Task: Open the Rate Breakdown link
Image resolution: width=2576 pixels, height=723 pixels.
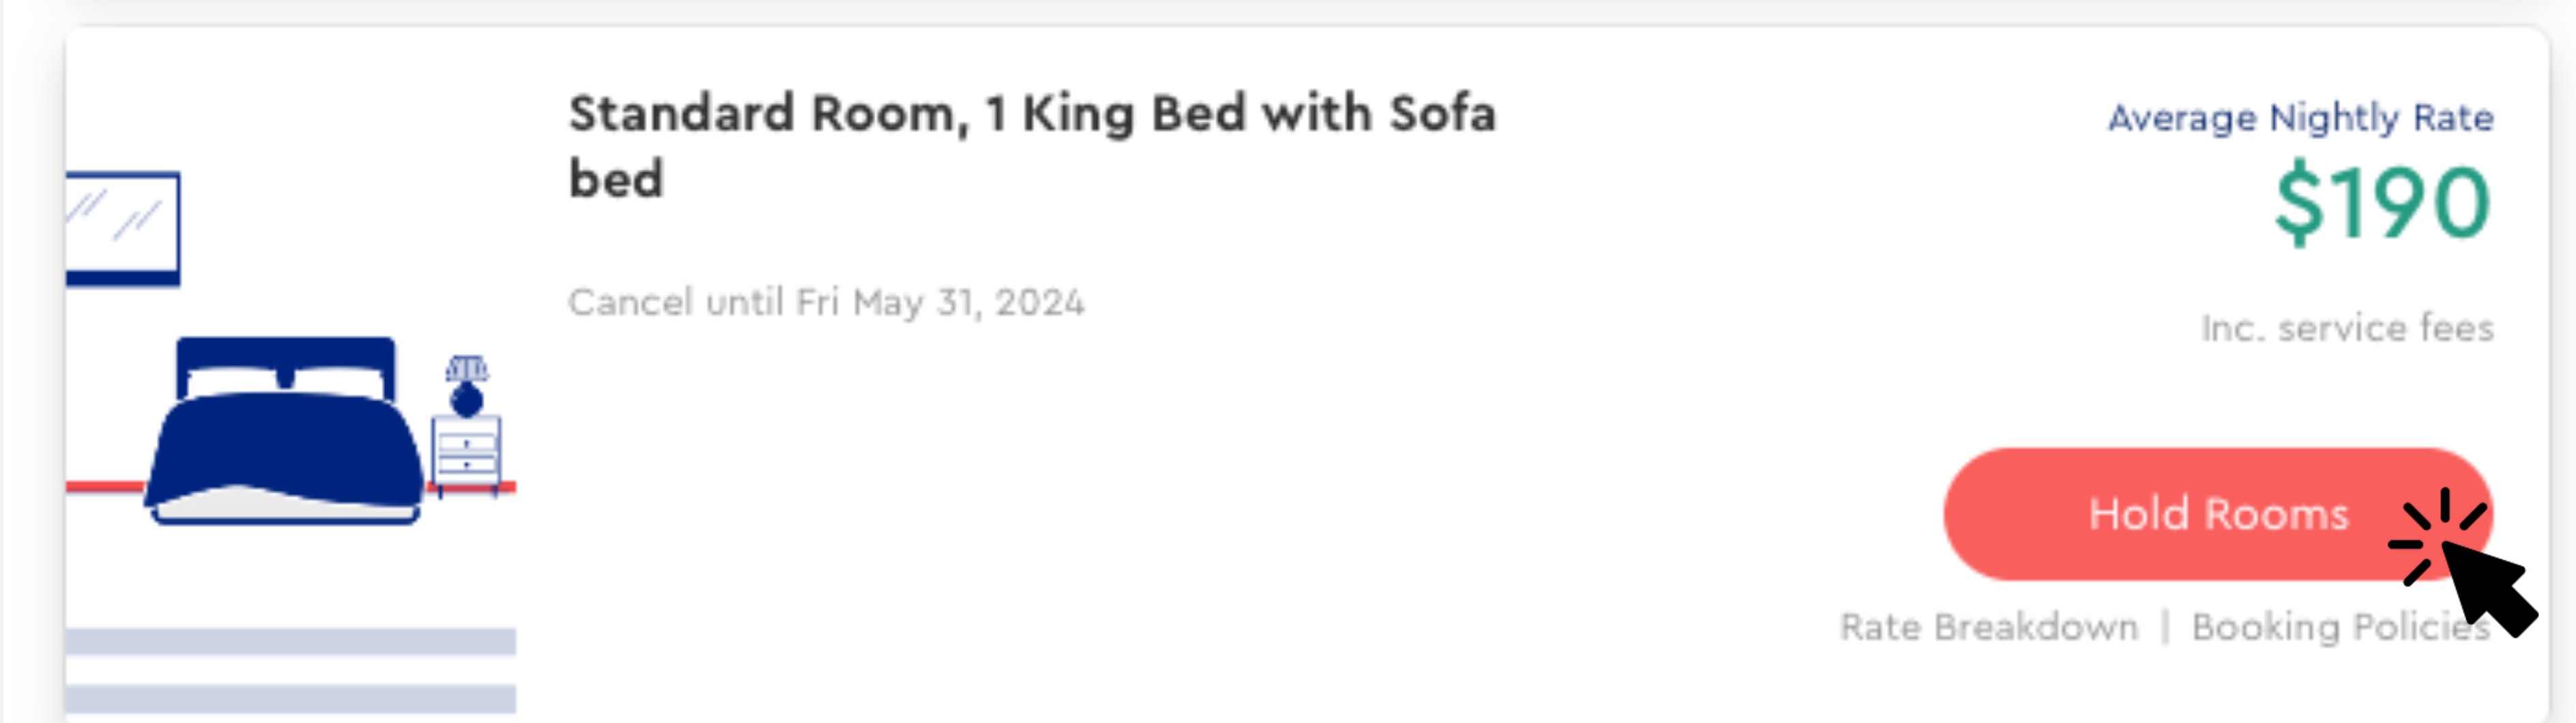Action: tap(1988, 628)
